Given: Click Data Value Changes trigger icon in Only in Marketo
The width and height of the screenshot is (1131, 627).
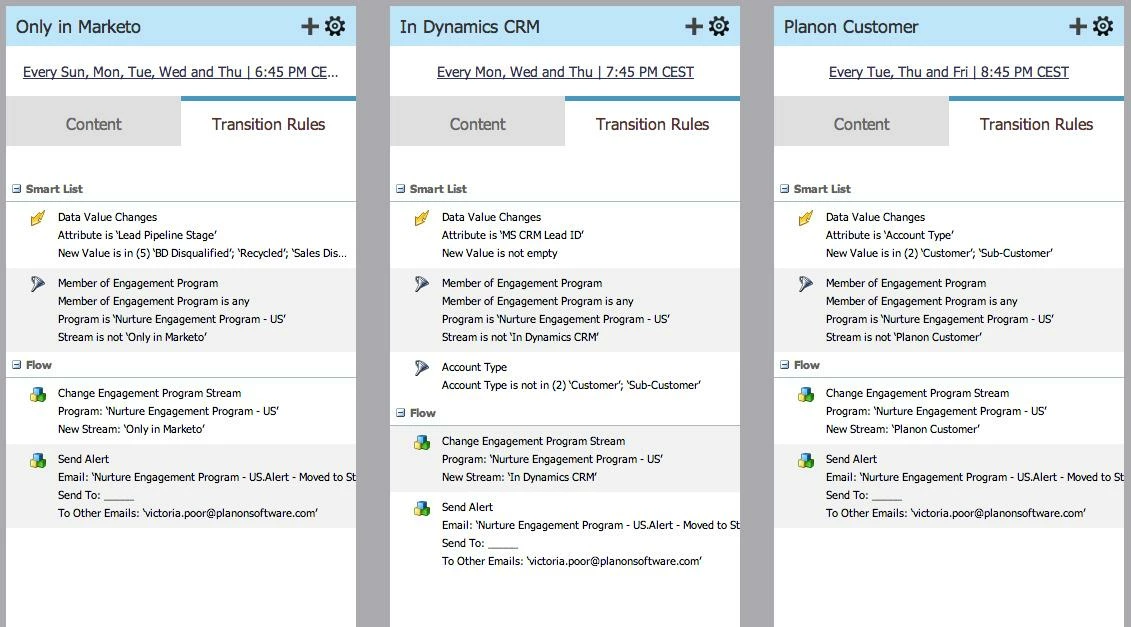Looking at the screenshot, I should 38,218.
